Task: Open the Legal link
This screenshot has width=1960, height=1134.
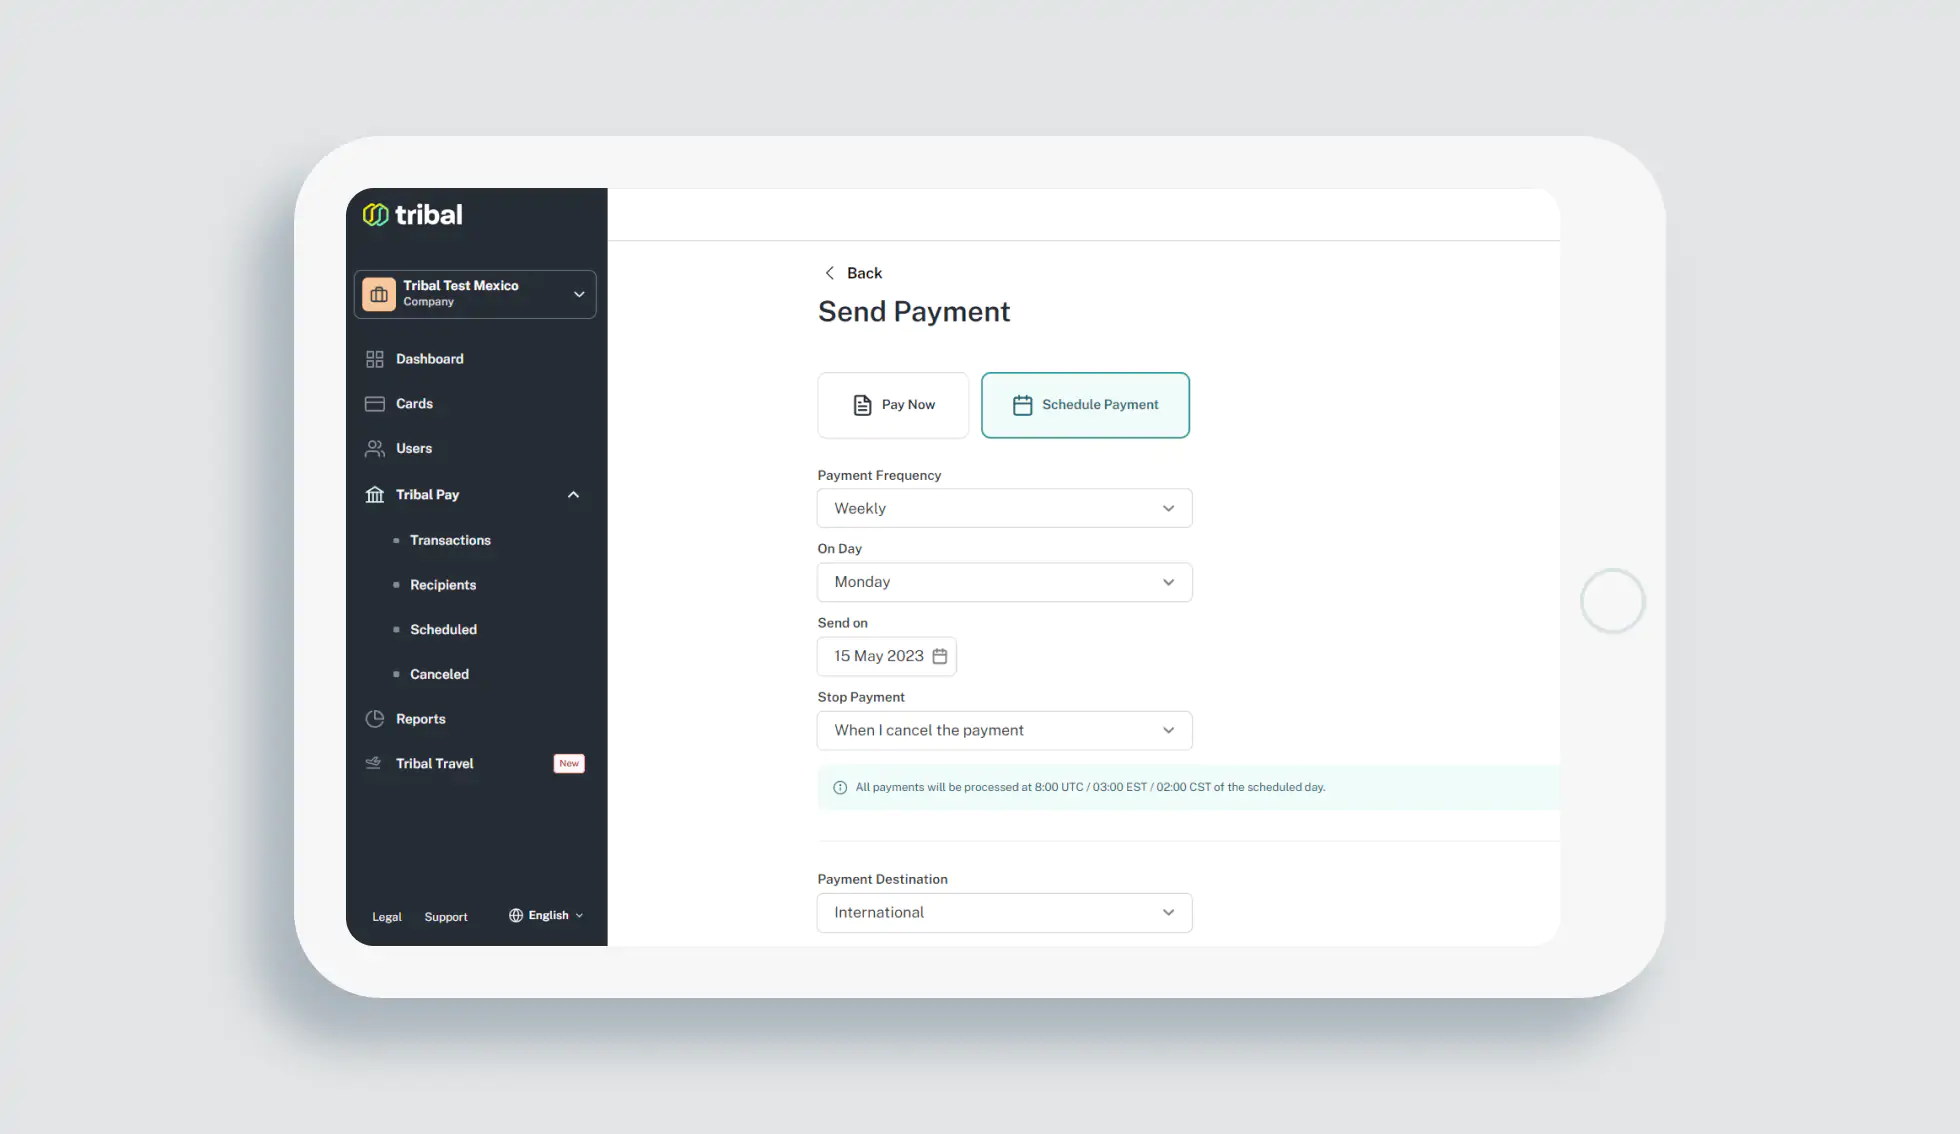Action: click(x=386, y=917)
